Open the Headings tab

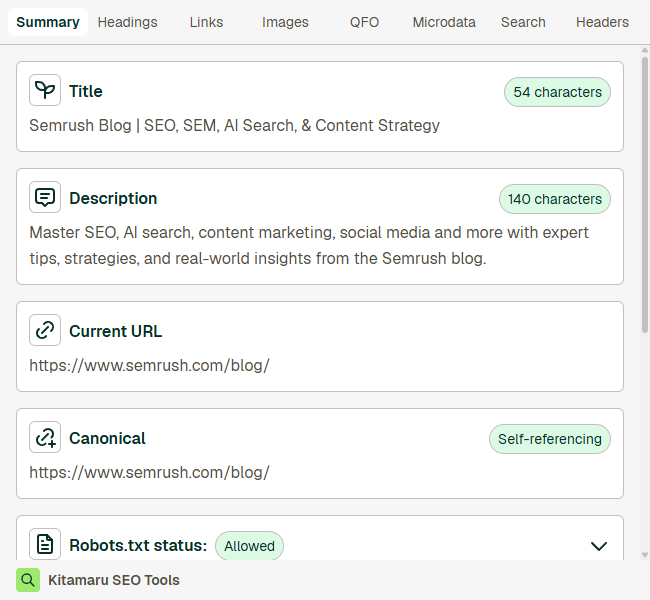tap(127, 22)
